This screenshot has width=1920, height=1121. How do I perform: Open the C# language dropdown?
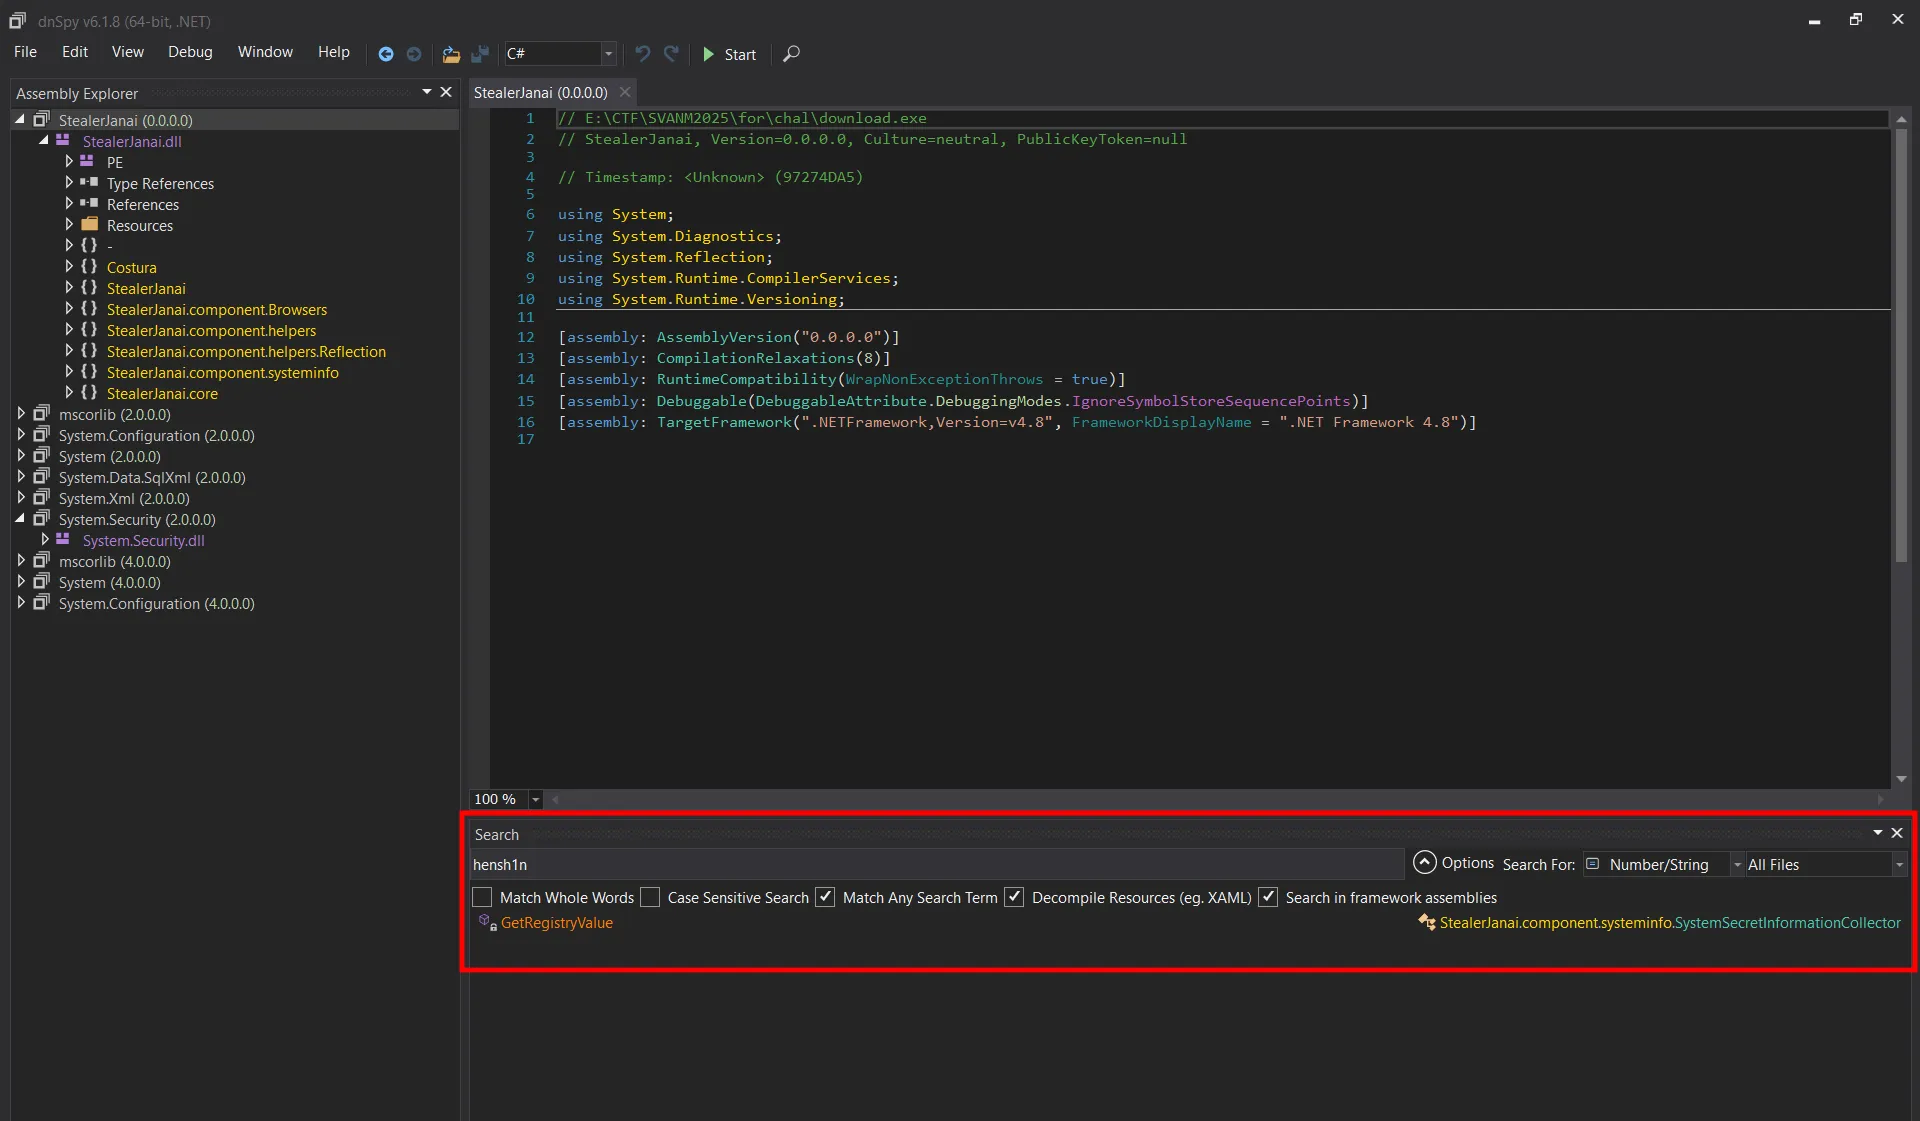click(x=607, y=54)
